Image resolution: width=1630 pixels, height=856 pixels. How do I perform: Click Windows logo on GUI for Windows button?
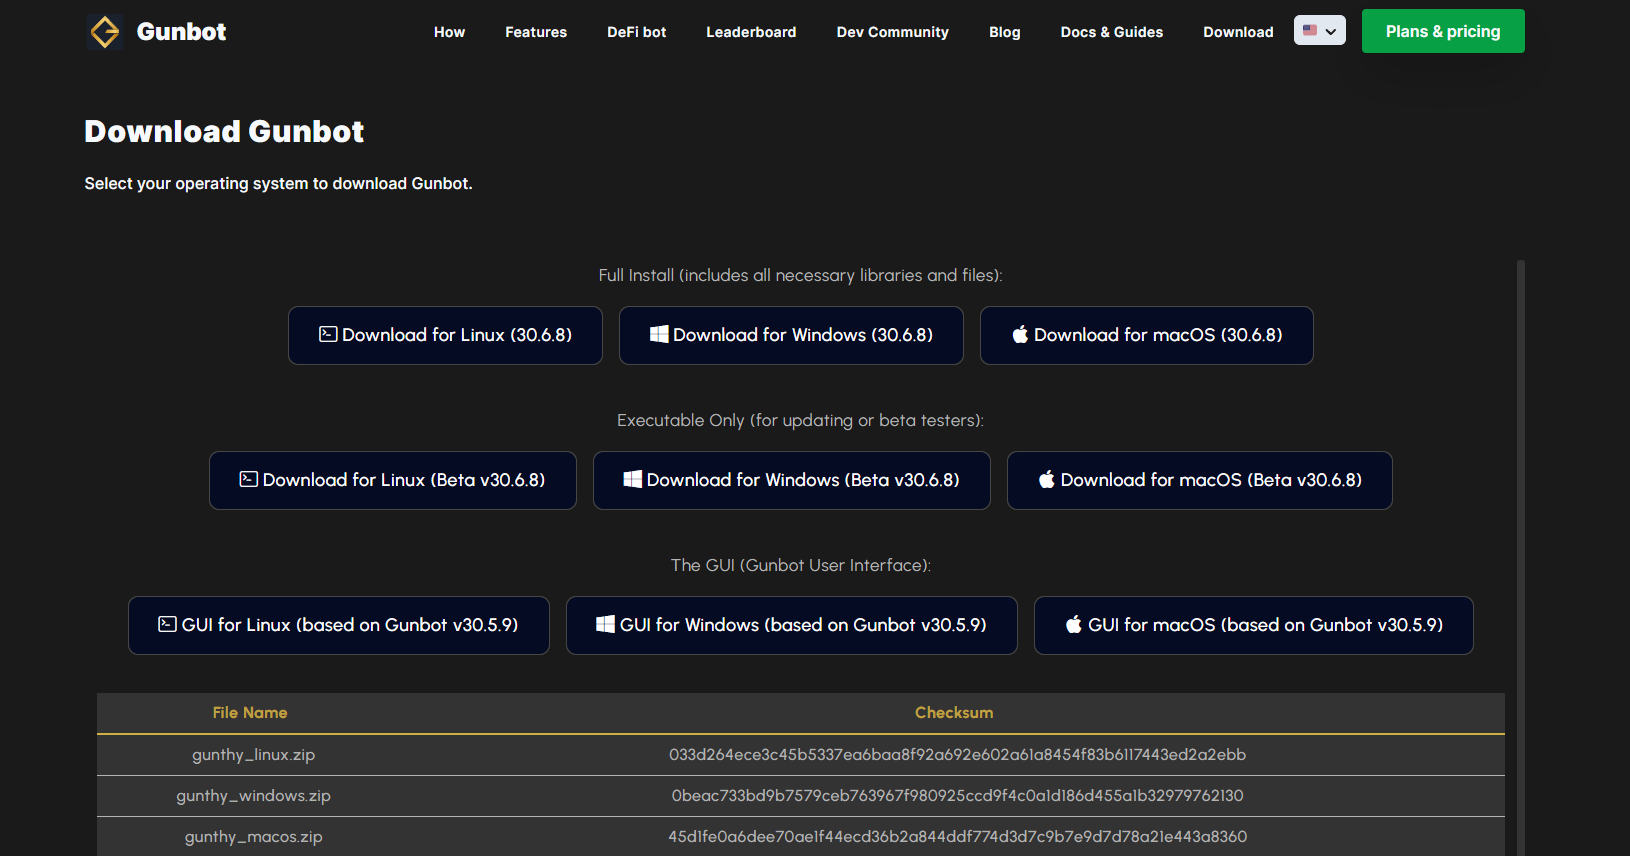coord(605,624)
